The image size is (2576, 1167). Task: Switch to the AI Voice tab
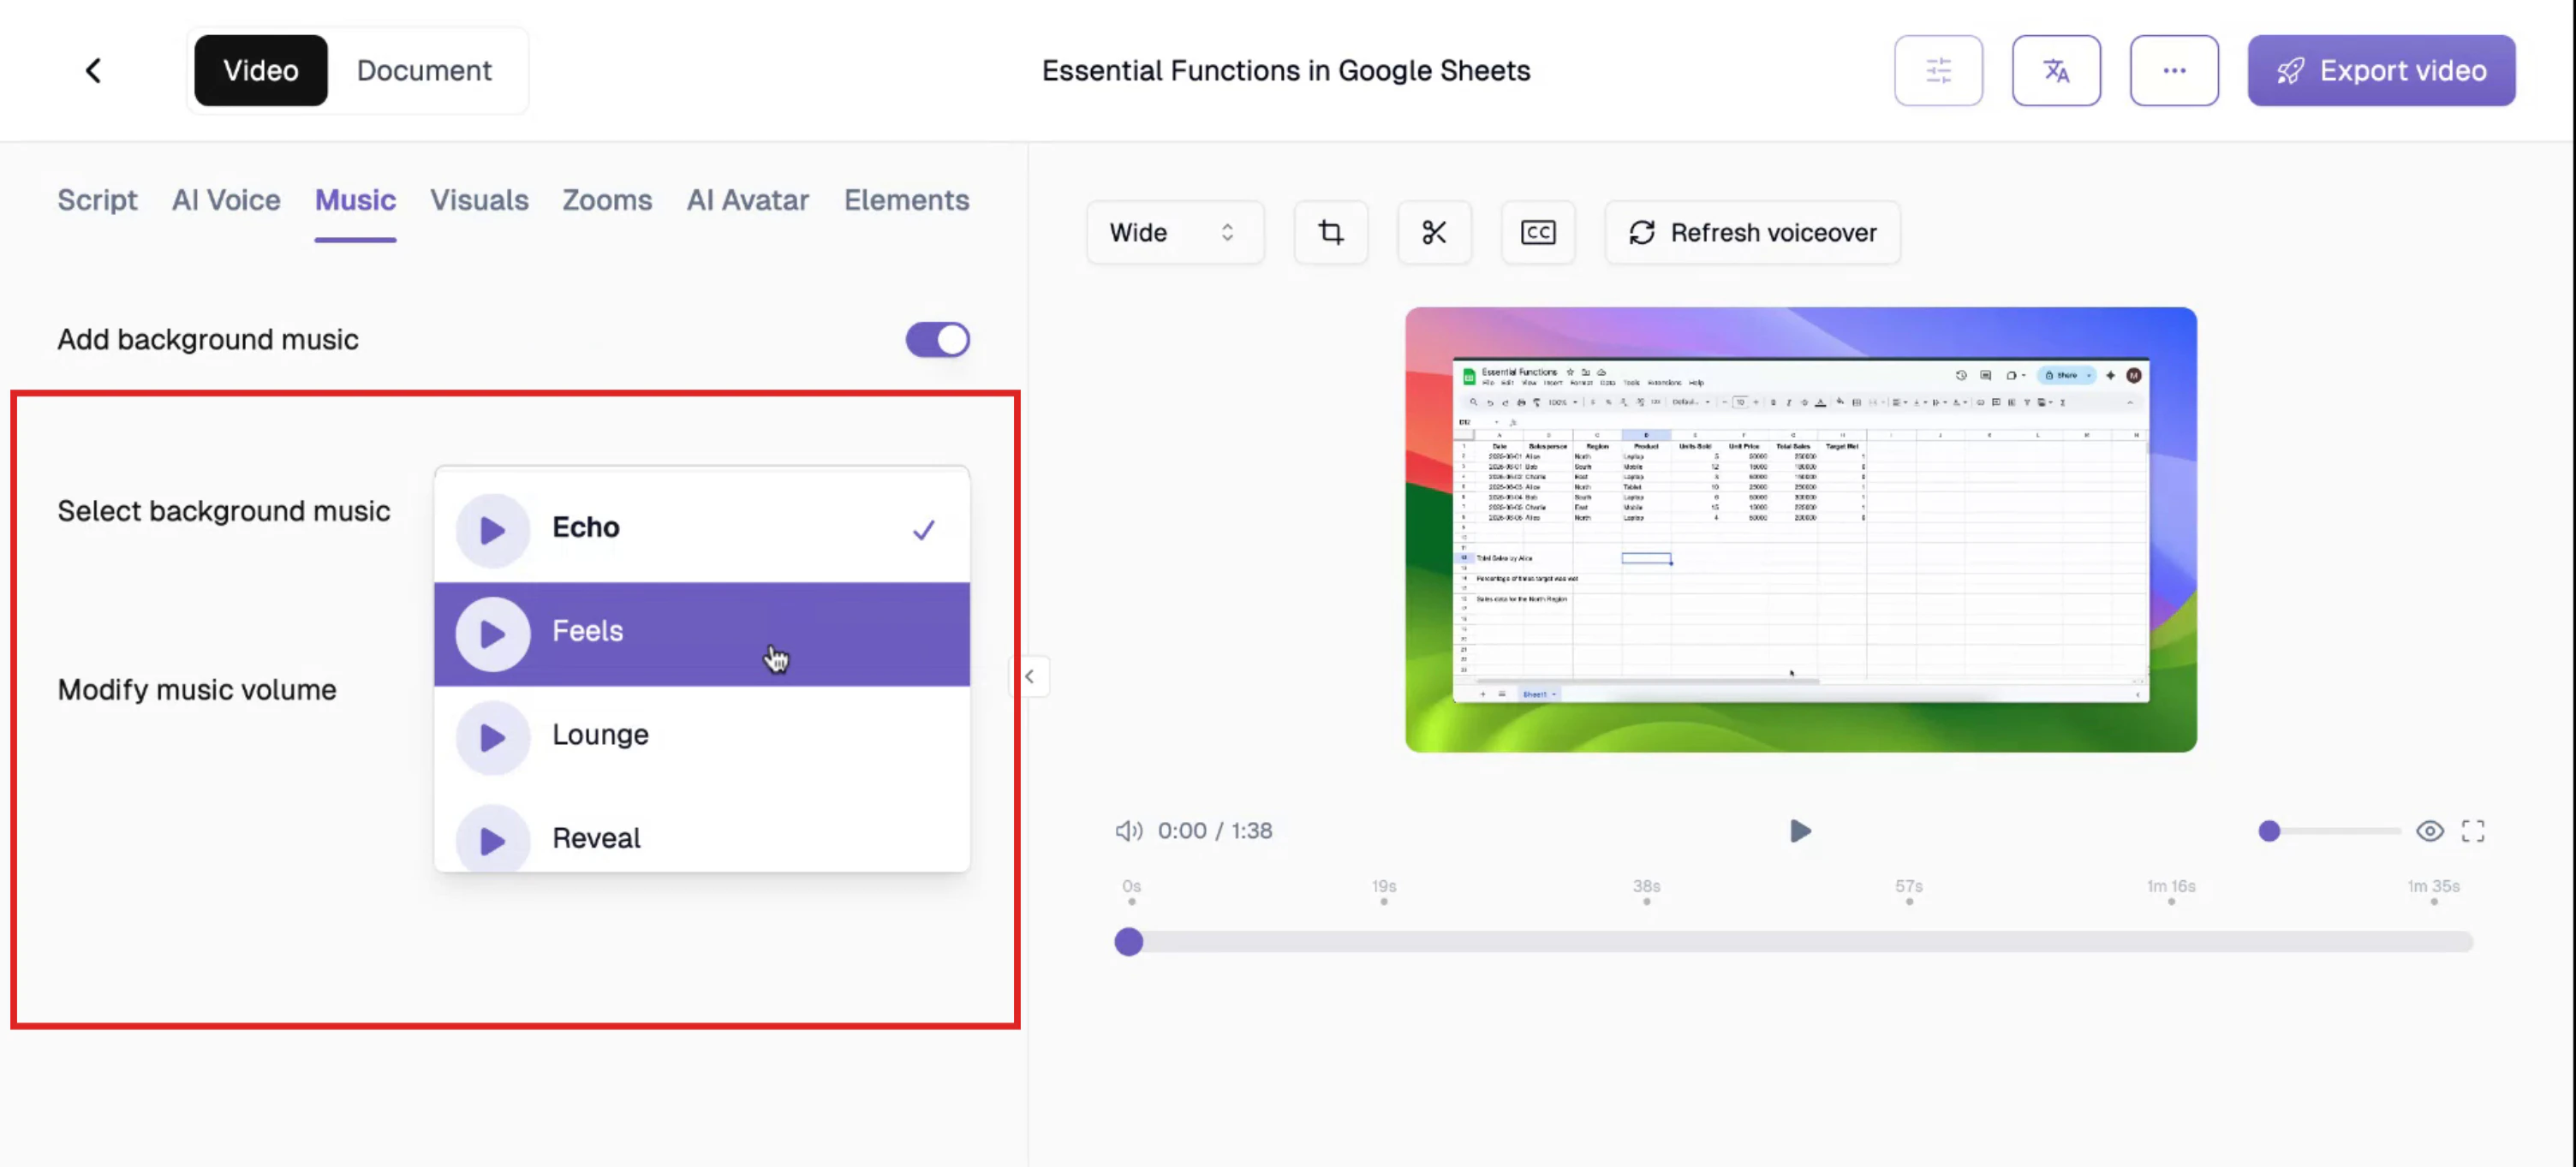coord(226,200)
